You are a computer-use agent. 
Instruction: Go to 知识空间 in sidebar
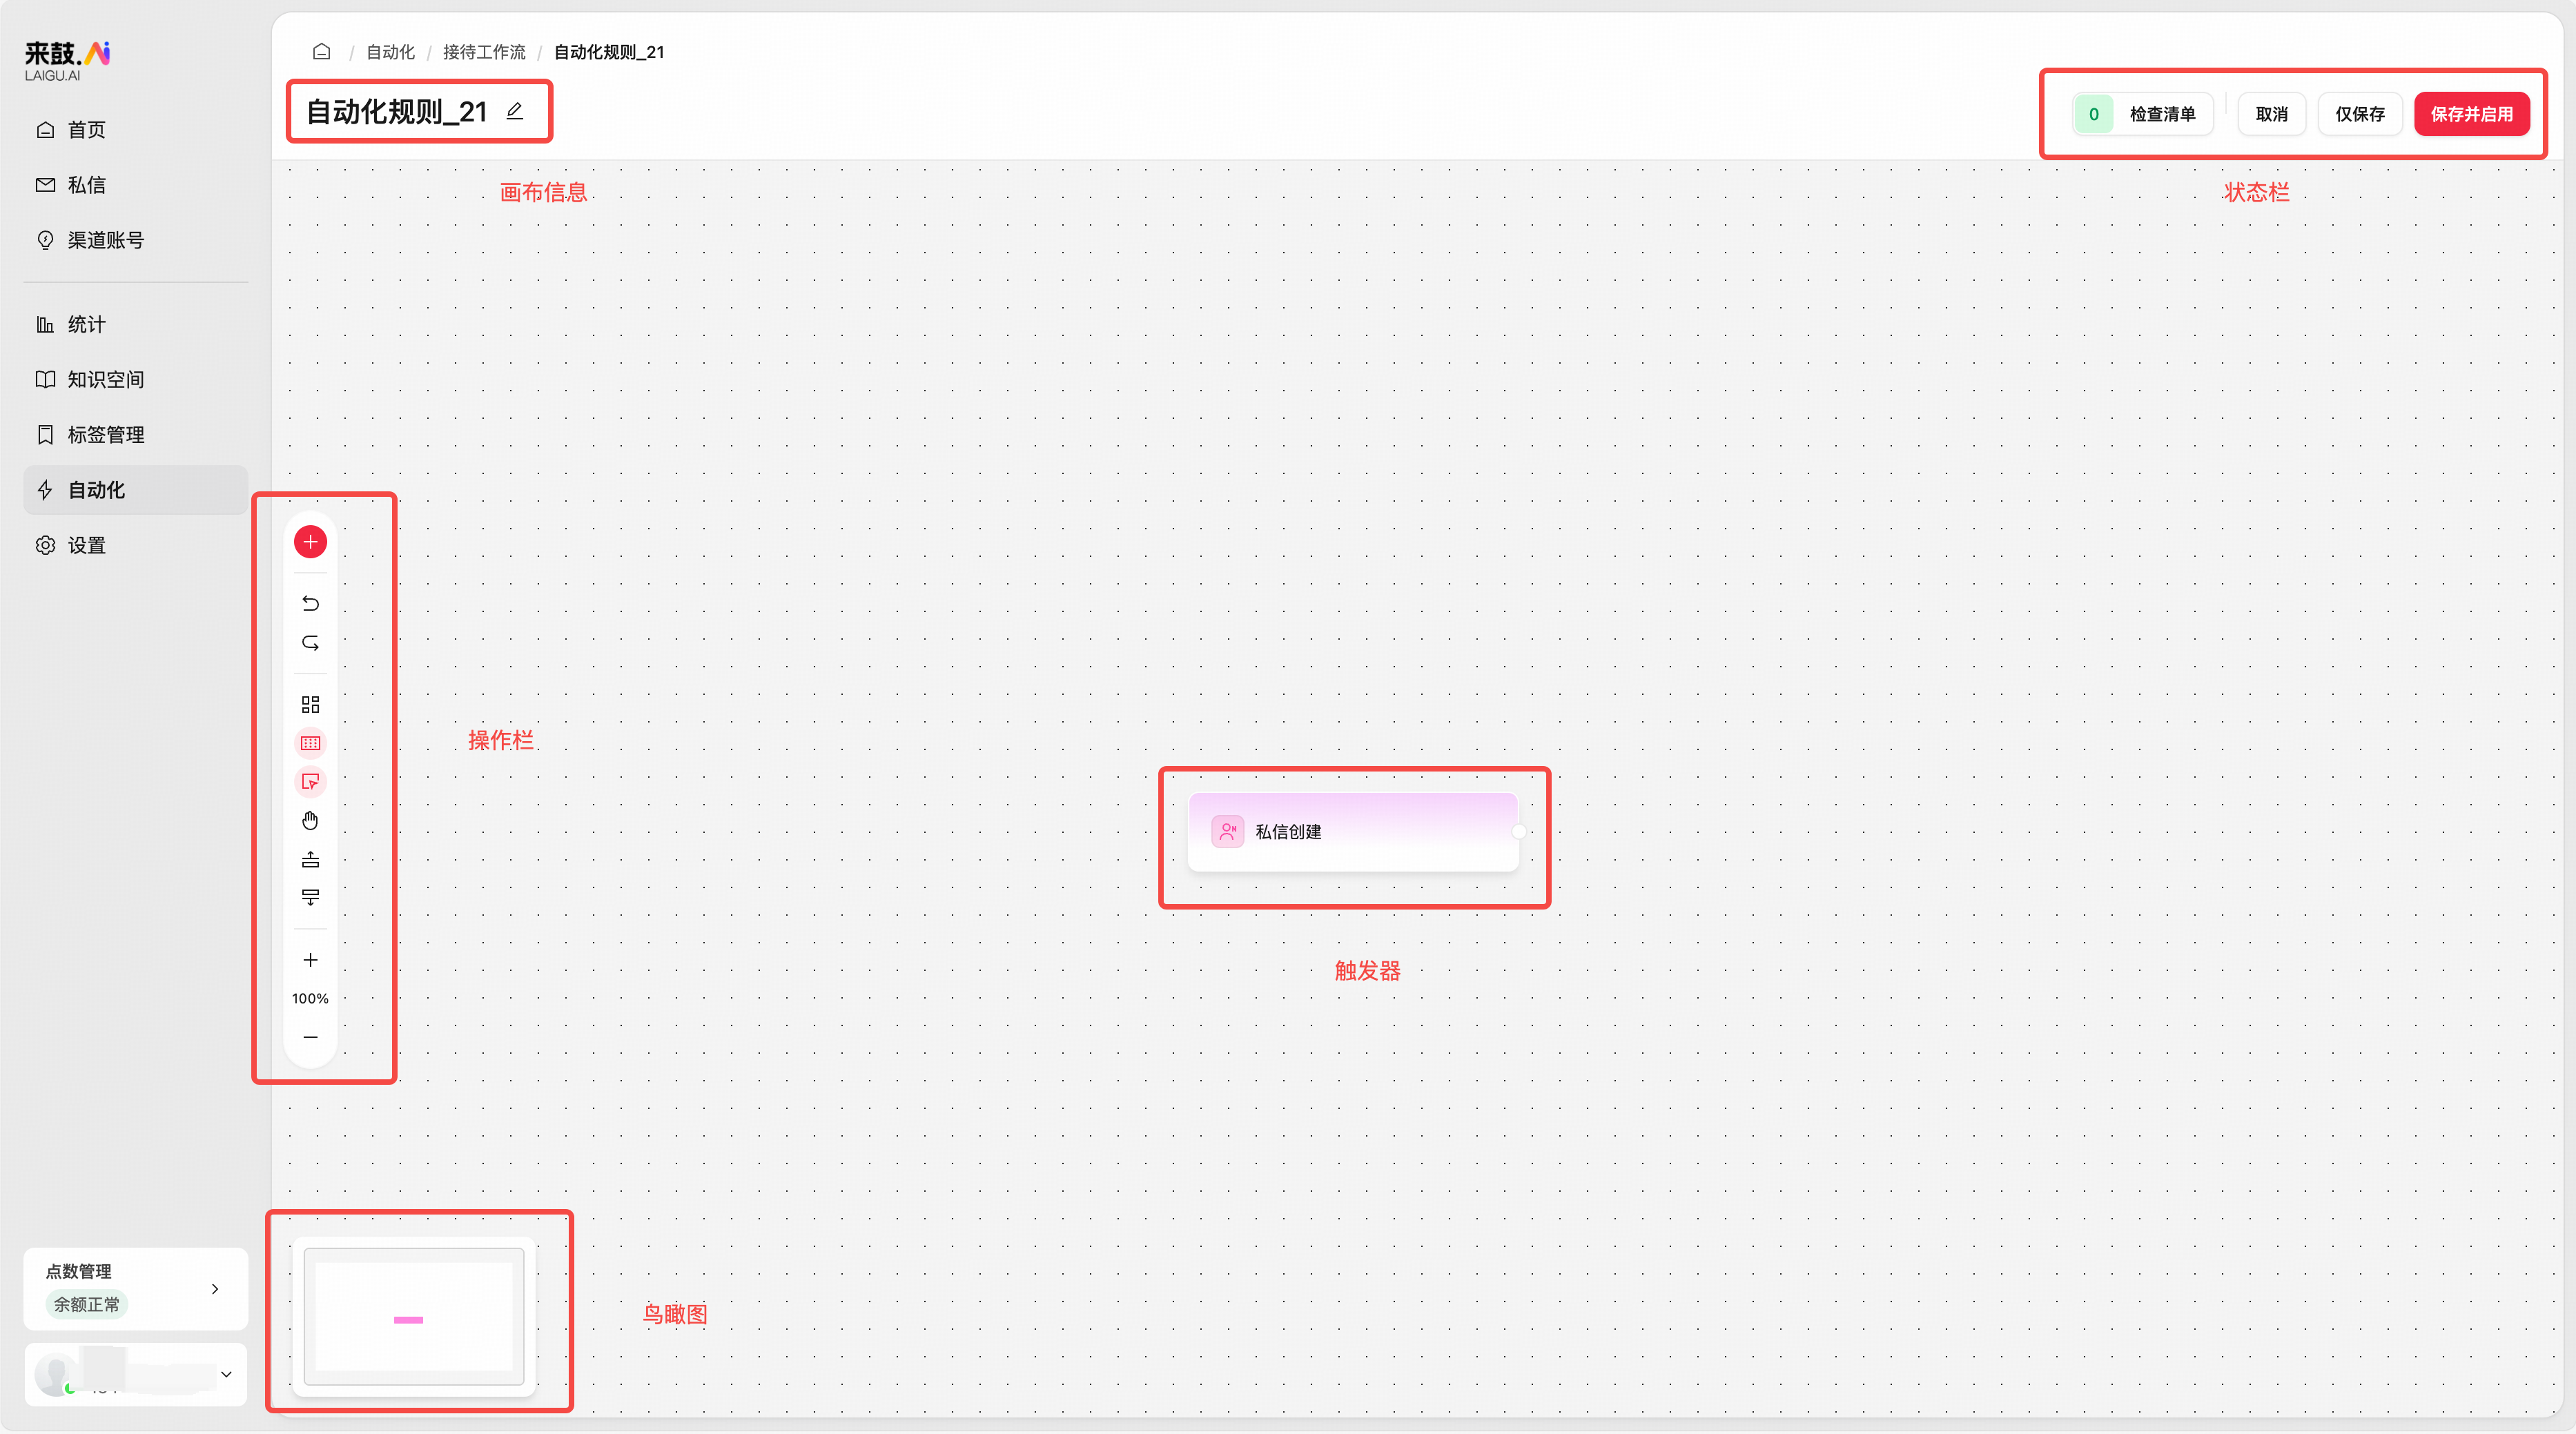pyautogui.click(x=106, y=379)
